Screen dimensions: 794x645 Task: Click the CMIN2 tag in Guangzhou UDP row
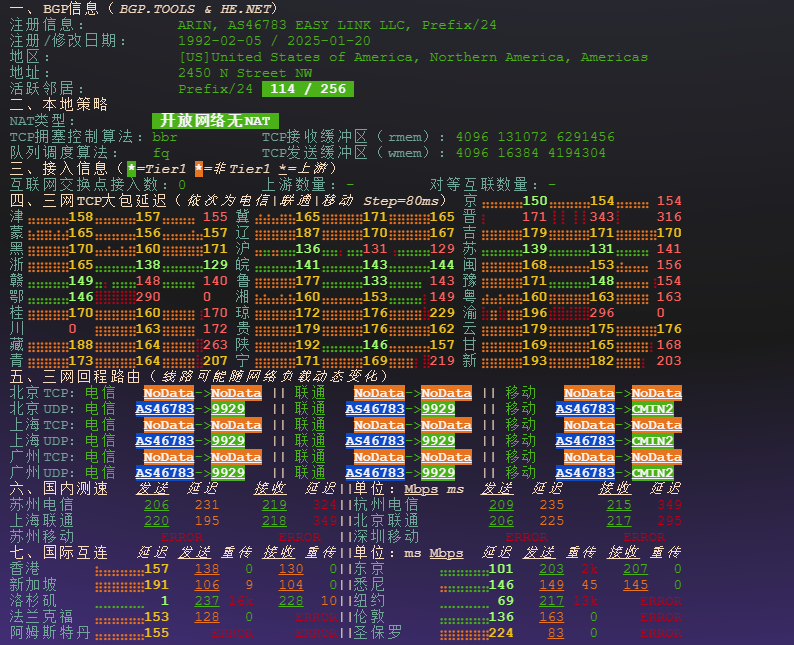(652, 473)
